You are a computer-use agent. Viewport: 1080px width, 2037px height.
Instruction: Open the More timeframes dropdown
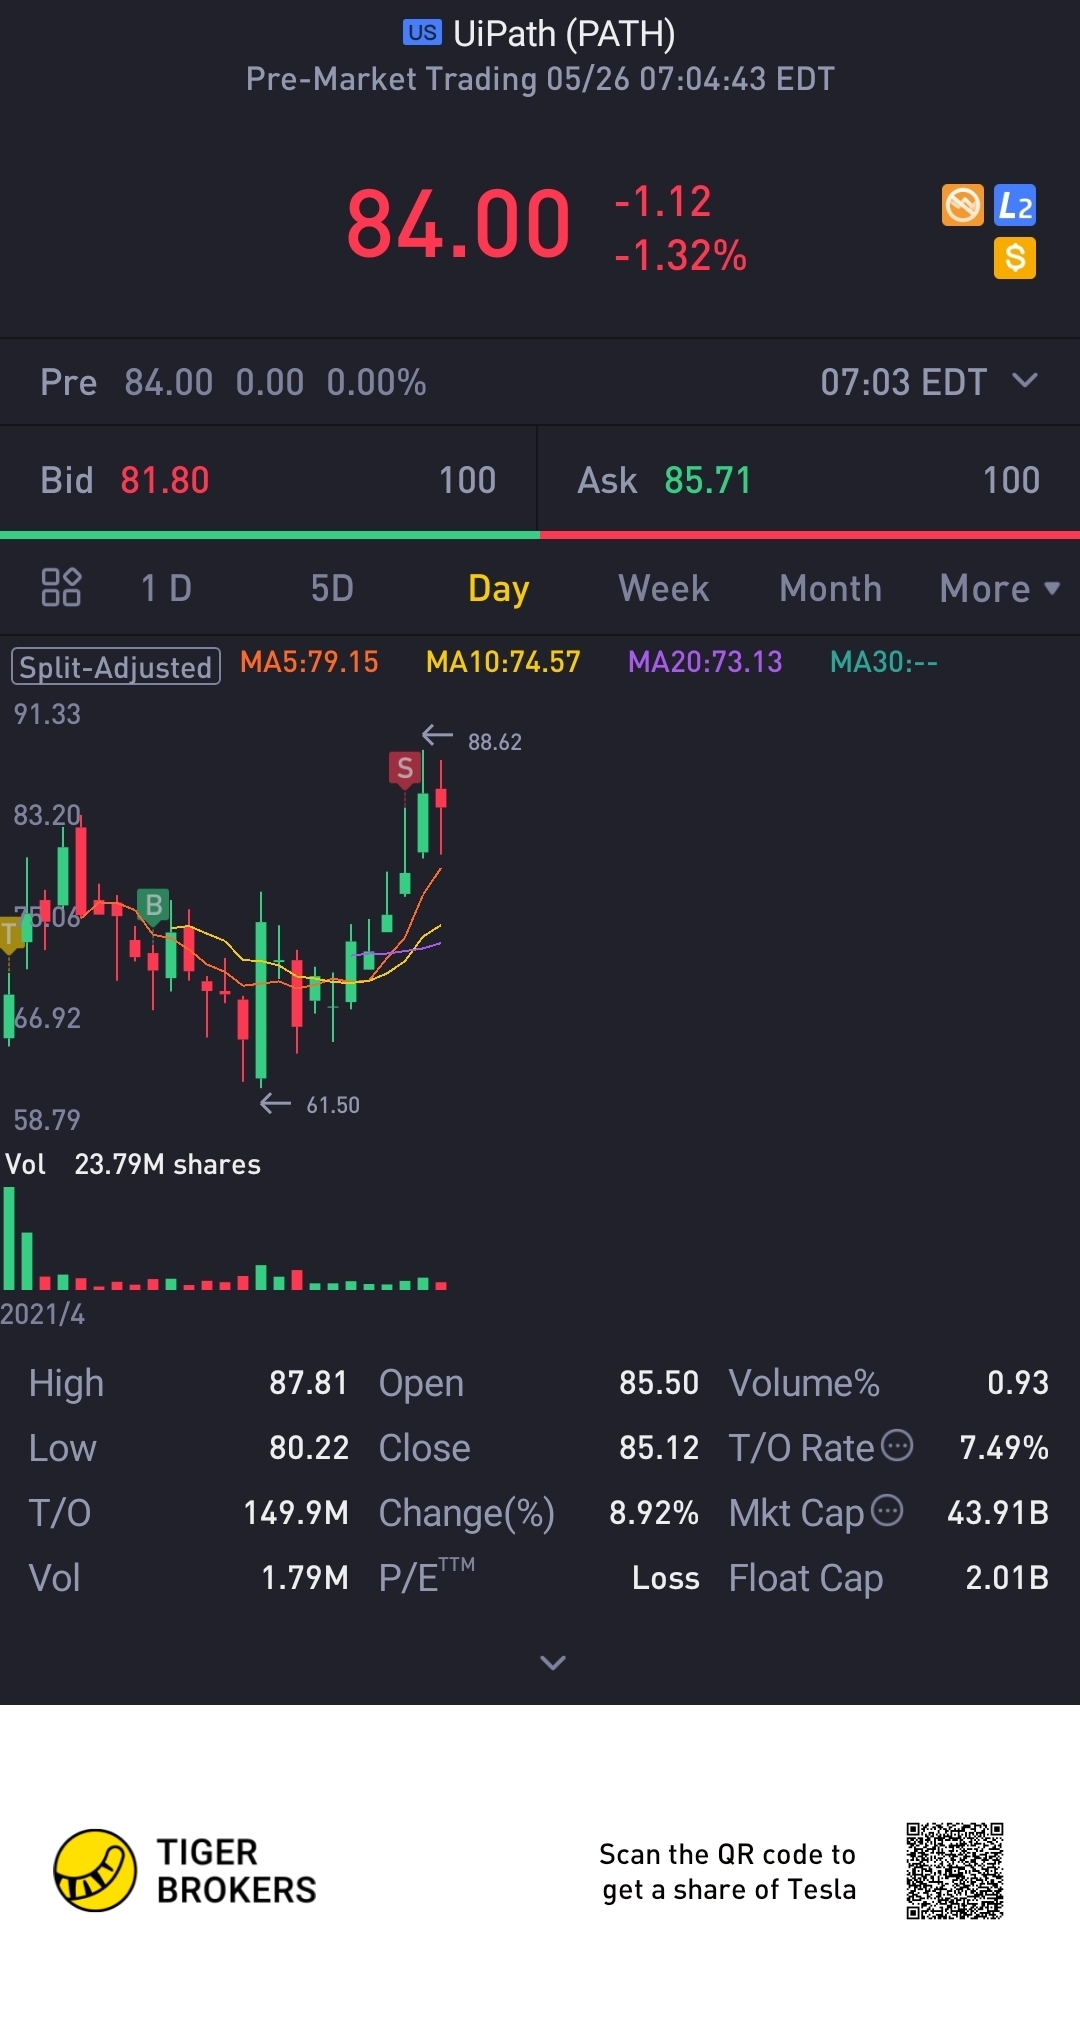1000,589
